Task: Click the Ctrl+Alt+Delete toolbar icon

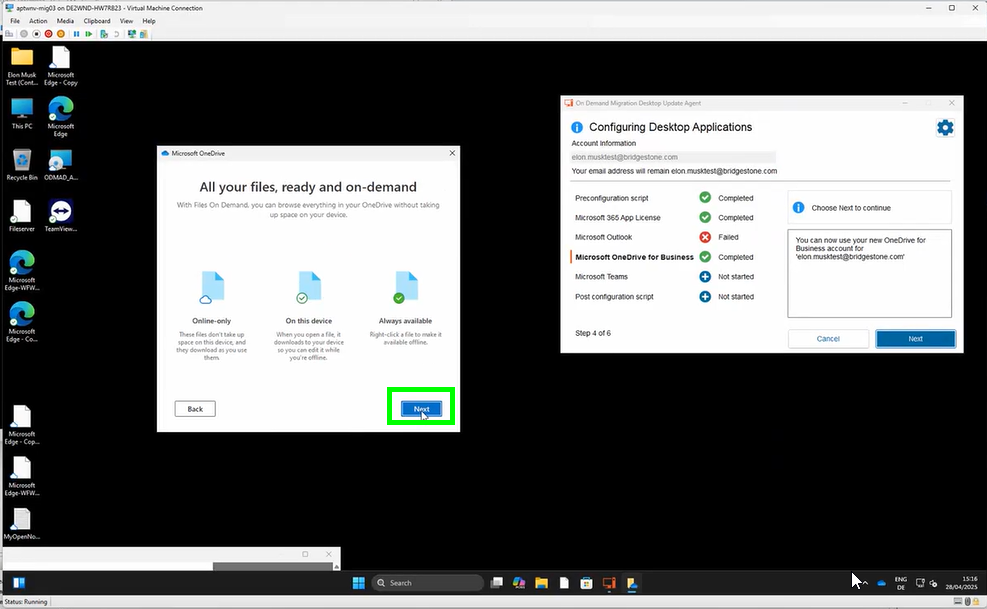Action: [x=9, y=34]
